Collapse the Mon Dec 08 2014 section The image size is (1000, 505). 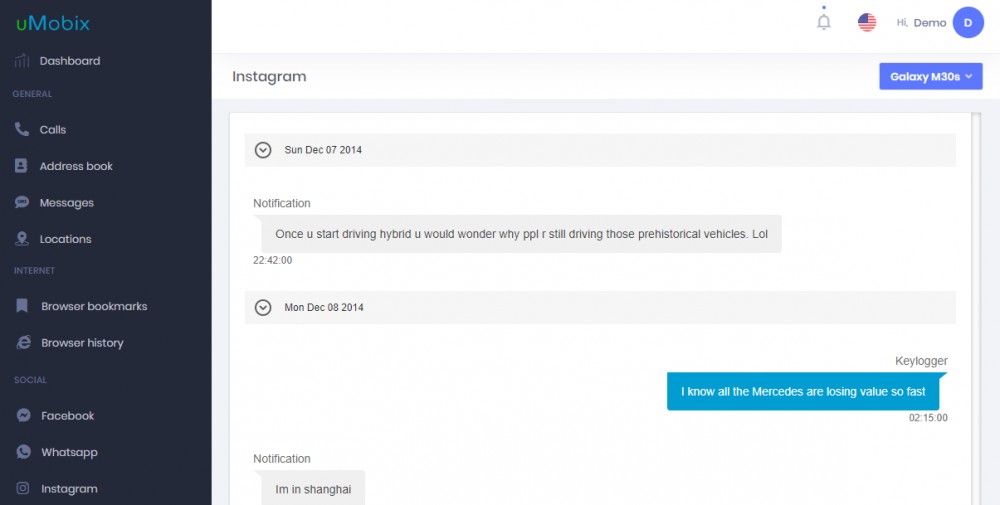click(x=263, y=307)
